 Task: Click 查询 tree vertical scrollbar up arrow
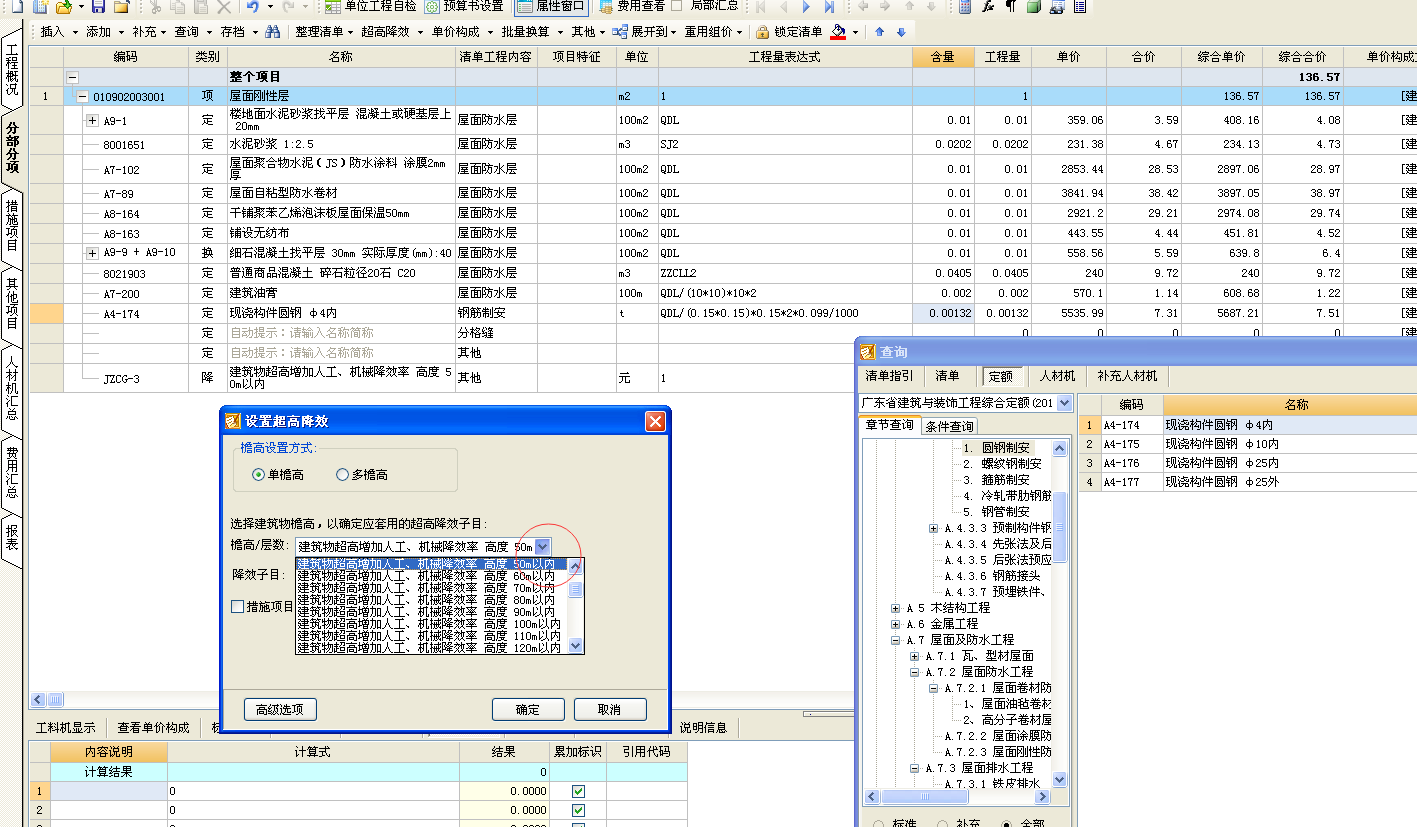(x=1060, y=447)
